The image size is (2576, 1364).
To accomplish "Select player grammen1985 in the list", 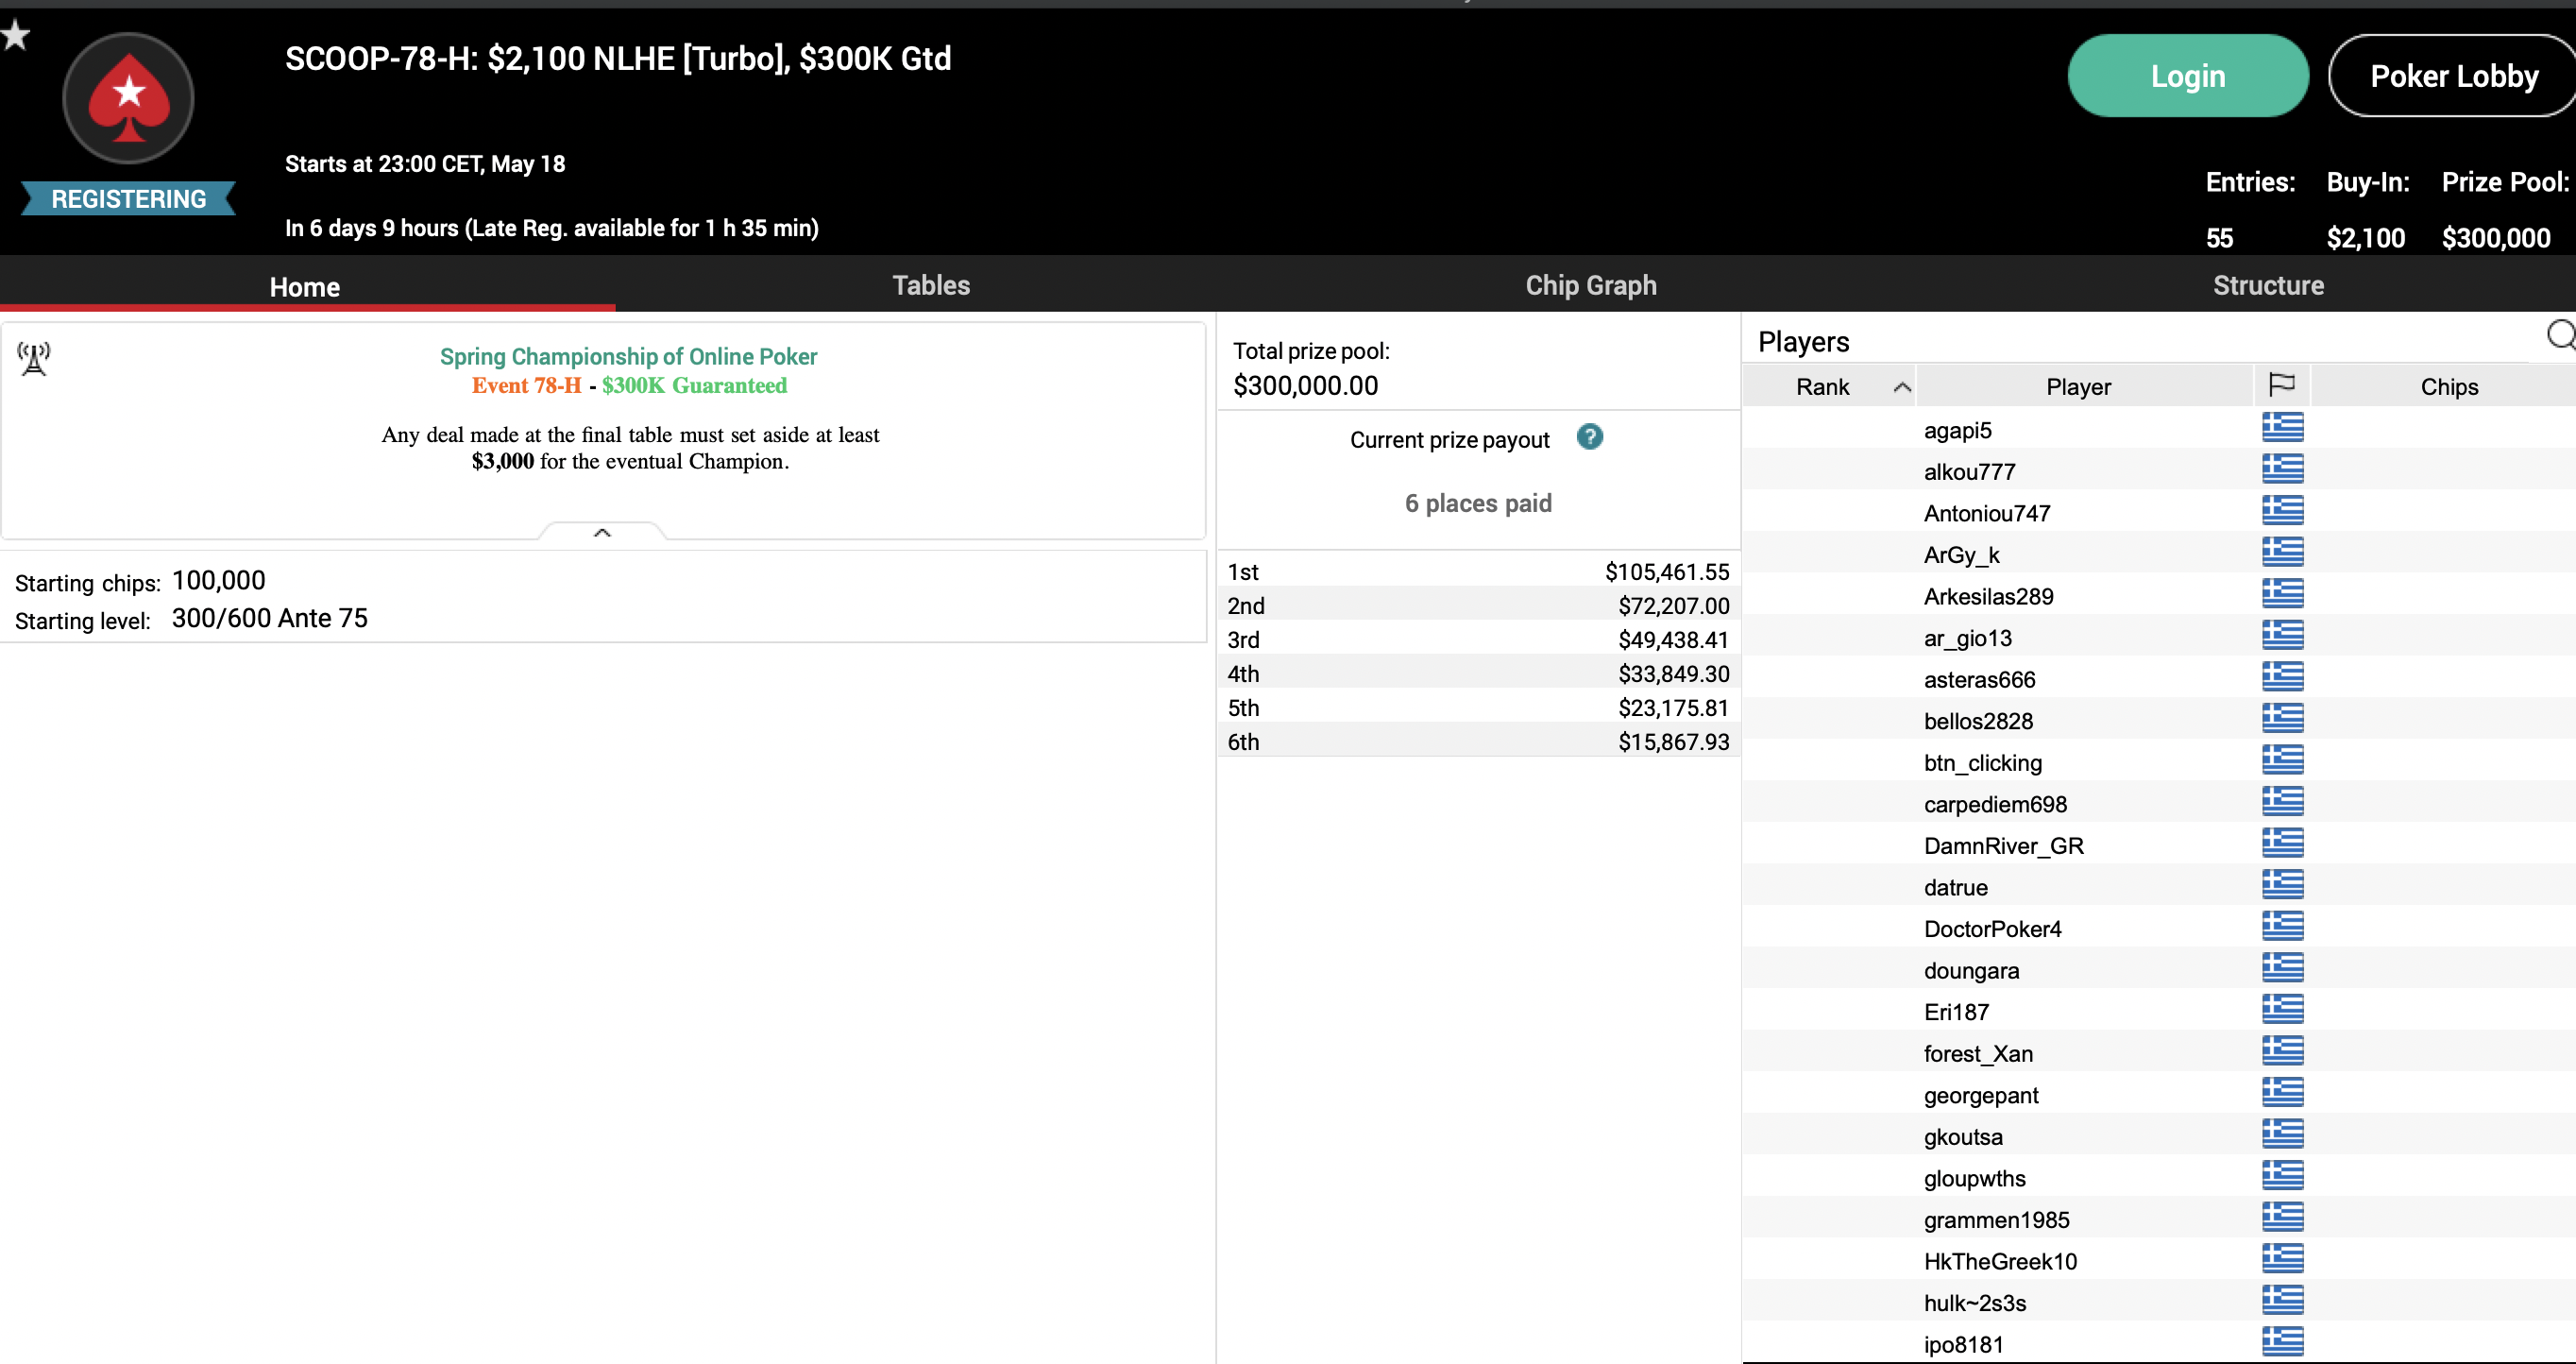I will pos(2159,1219).
